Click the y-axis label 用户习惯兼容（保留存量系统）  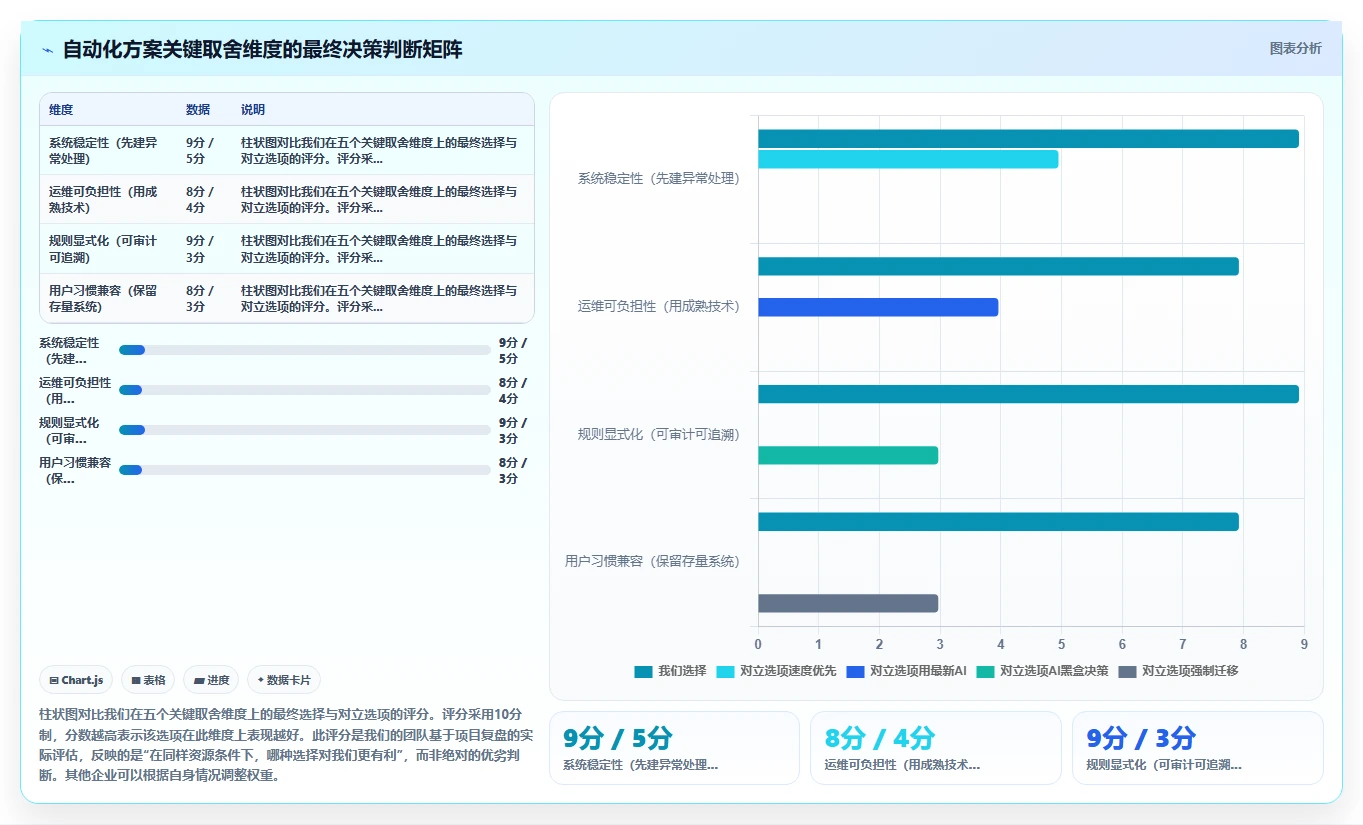pos(653,562)
